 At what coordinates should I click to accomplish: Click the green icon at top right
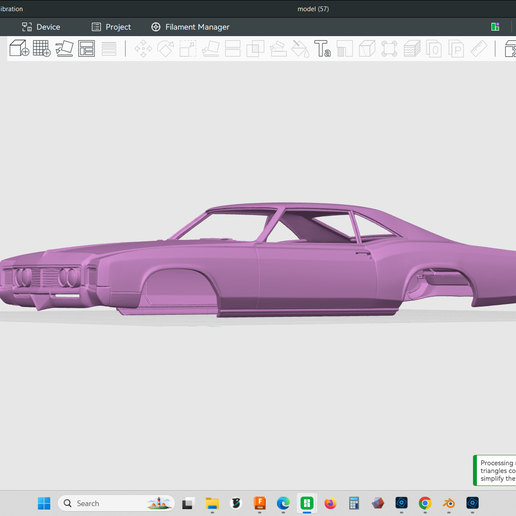(495, 27)
